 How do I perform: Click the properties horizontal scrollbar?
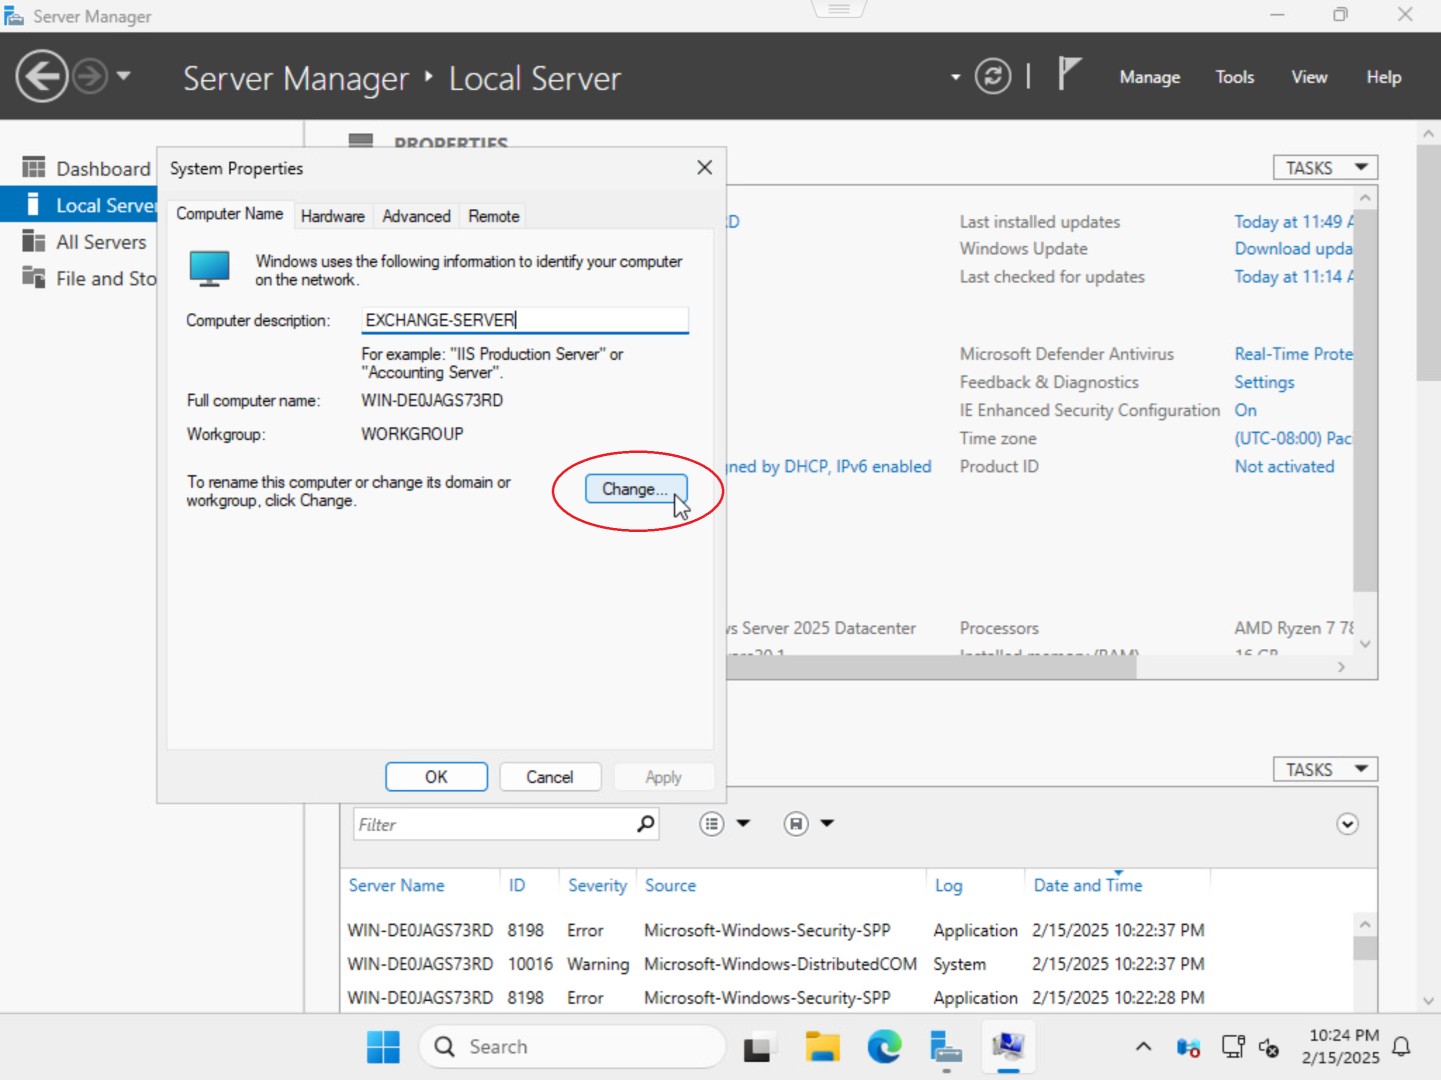(x=932, y=667)
